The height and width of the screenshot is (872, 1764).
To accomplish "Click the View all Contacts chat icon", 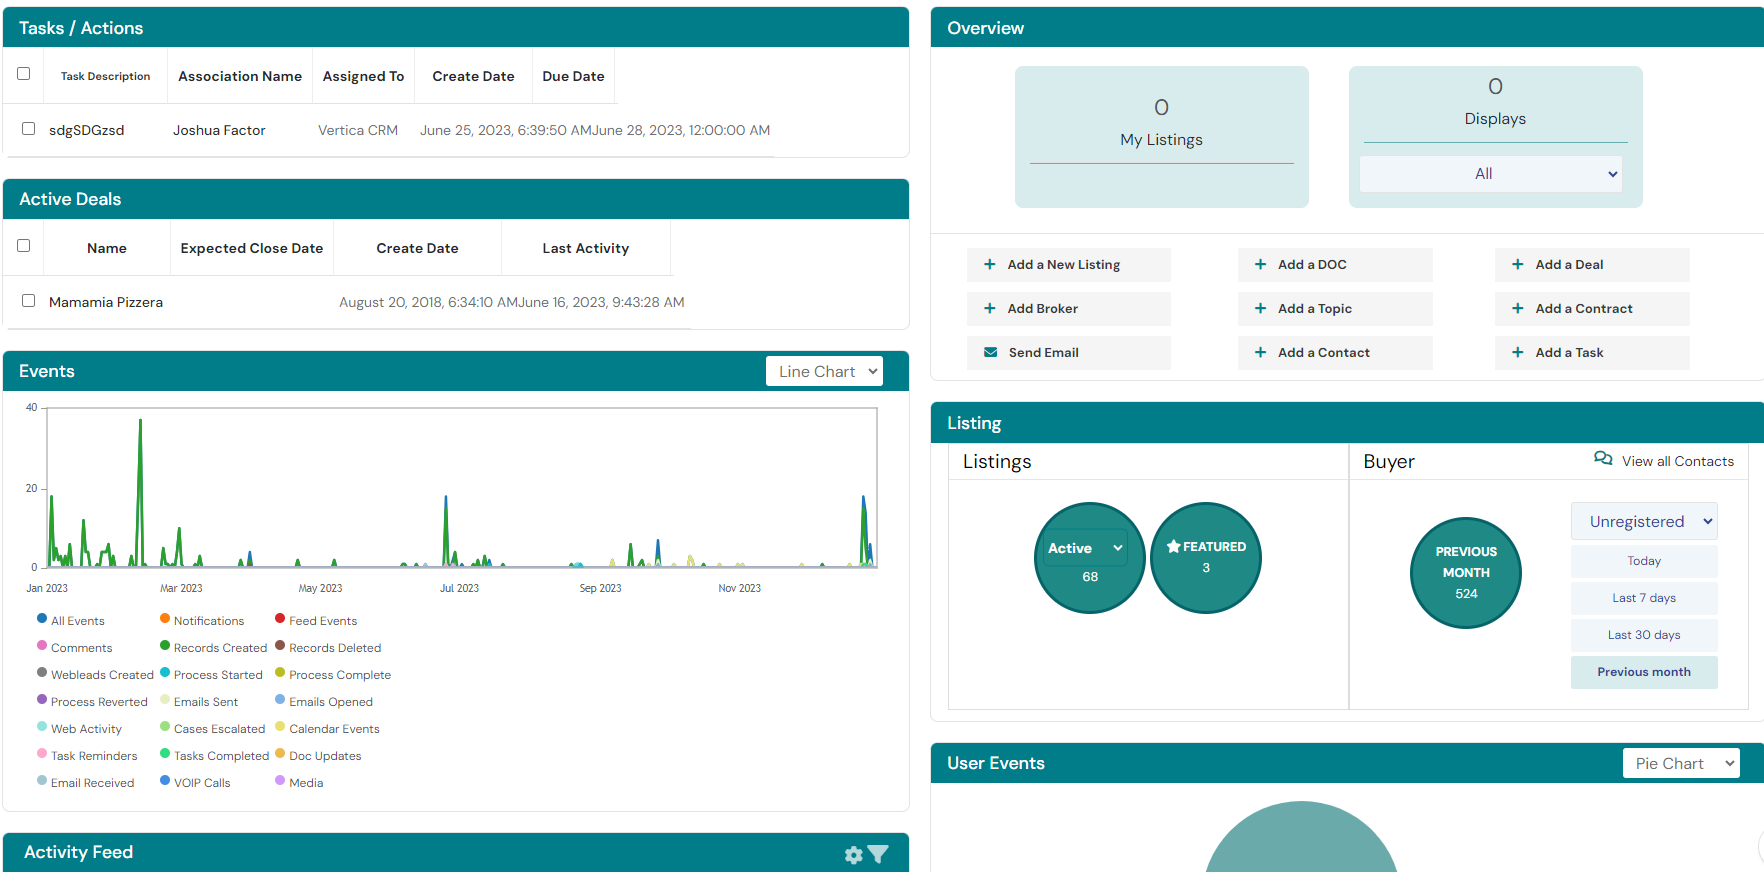I will [1603, 459].
